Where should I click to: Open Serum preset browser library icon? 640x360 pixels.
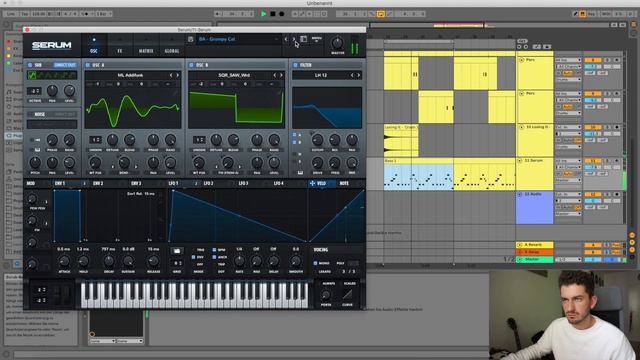point(304,39)
